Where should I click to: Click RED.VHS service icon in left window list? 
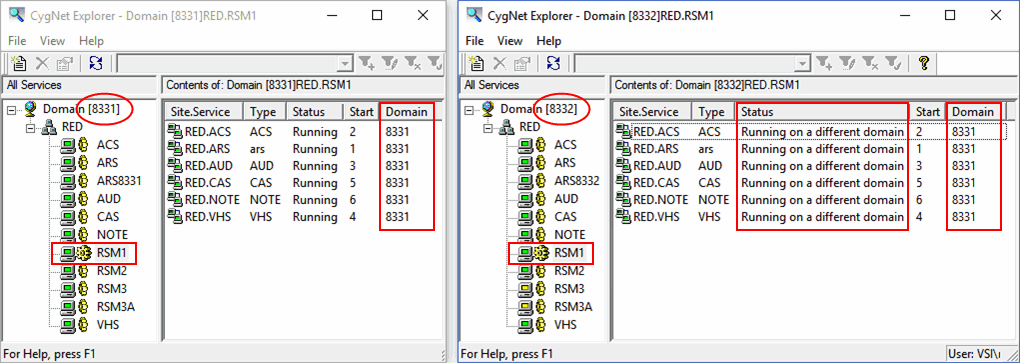(175, 217)
